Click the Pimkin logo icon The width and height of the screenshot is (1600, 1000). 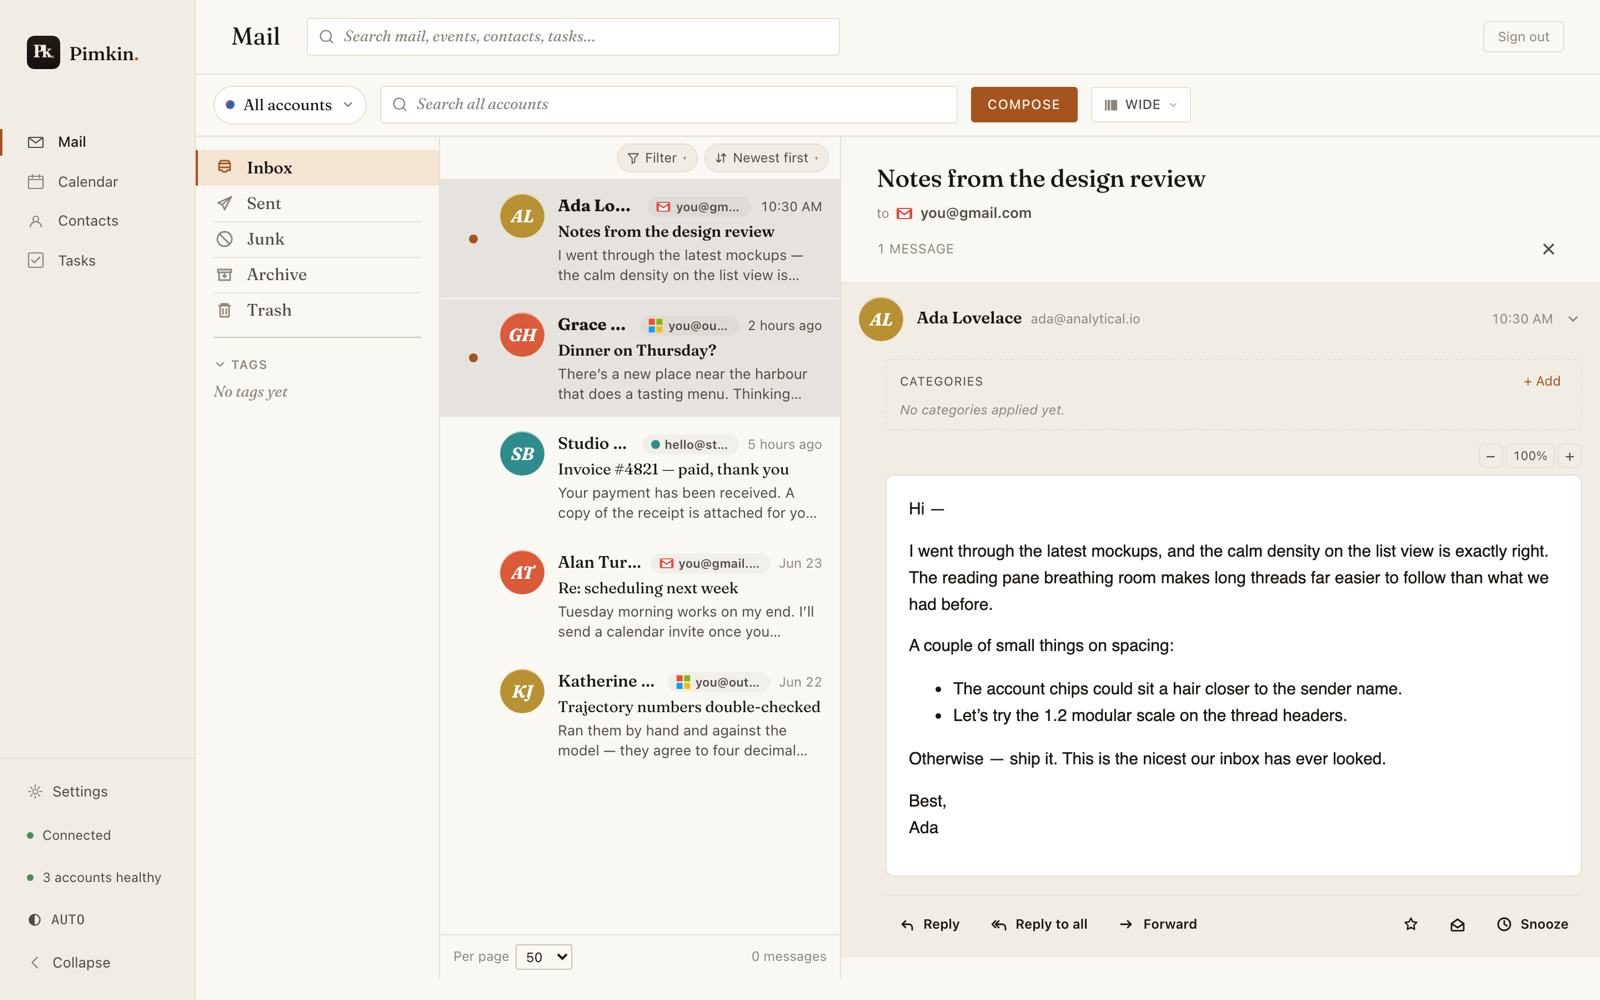point(43,52)
